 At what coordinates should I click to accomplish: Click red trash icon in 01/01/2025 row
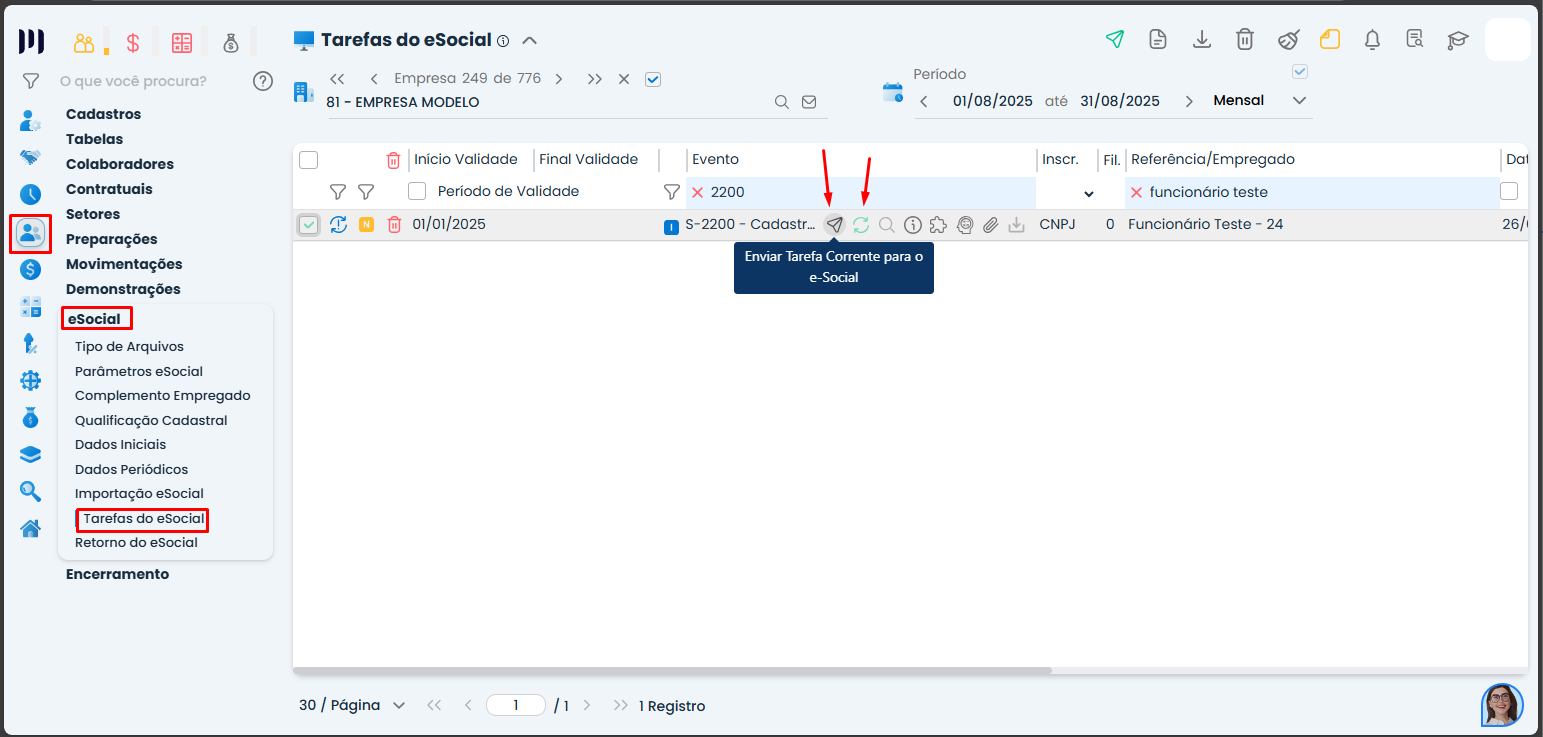394,225
